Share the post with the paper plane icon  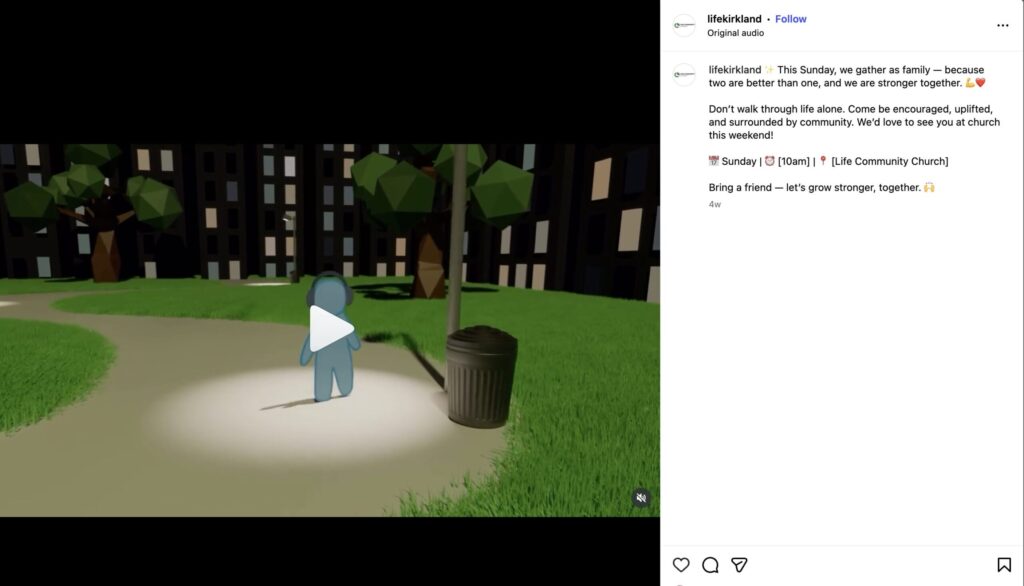point(739,565)
